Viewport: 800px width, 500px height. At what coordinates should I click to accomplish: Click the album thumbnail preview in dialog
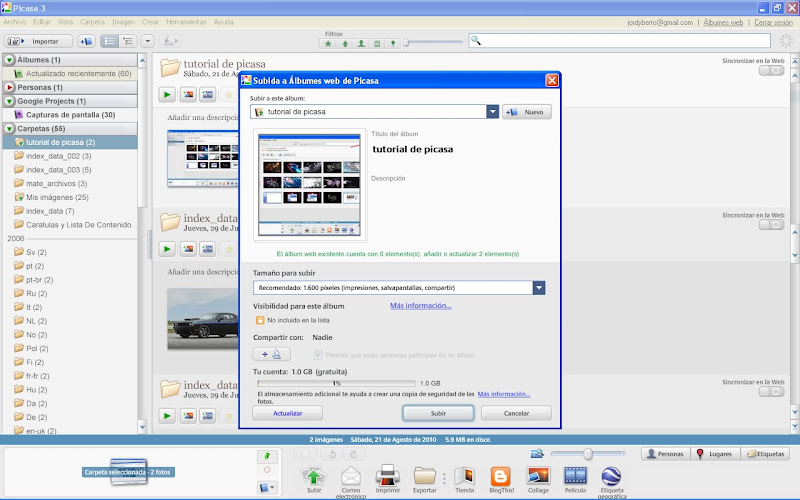pos(309,185)
